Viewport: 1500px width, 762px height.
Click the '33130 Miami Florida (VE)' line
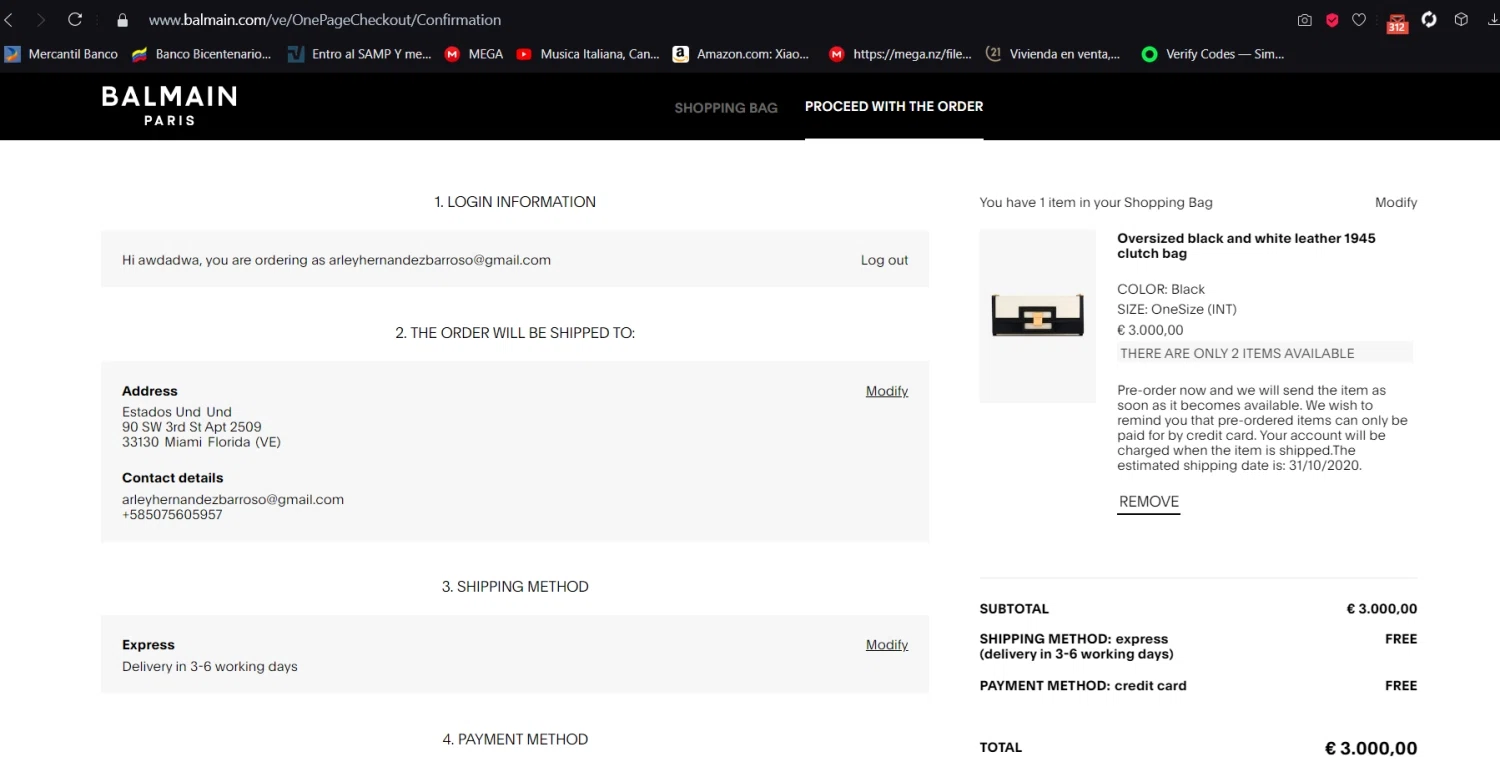point(202,442)
